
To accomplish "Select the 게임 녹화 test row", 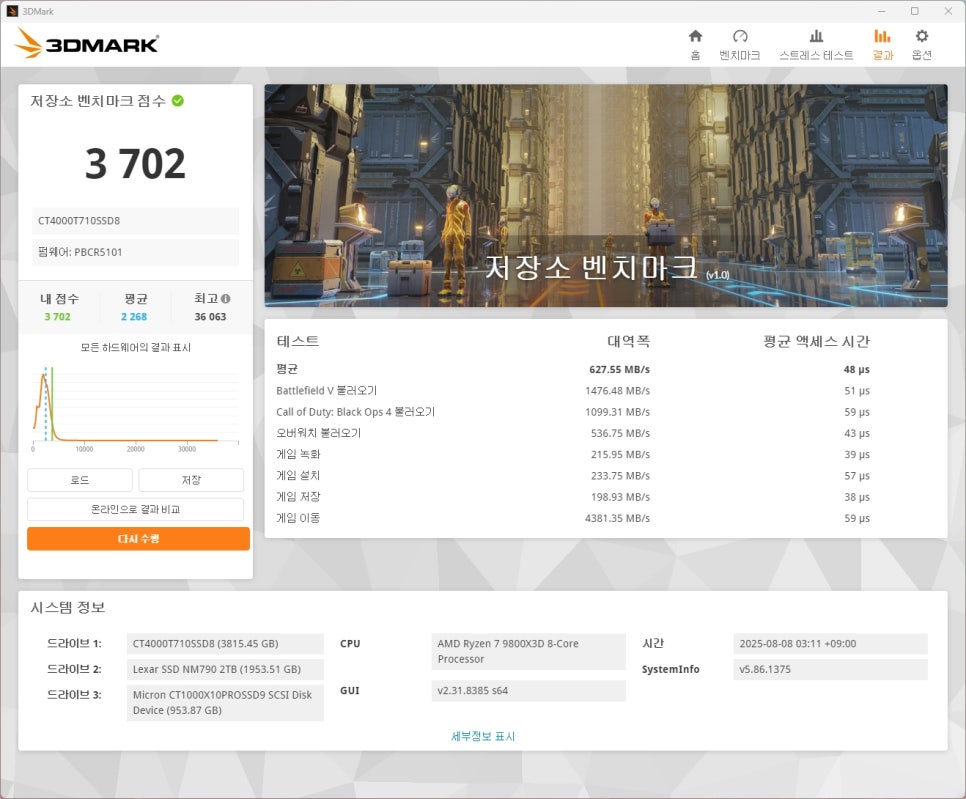I will (x=573, y=455).
